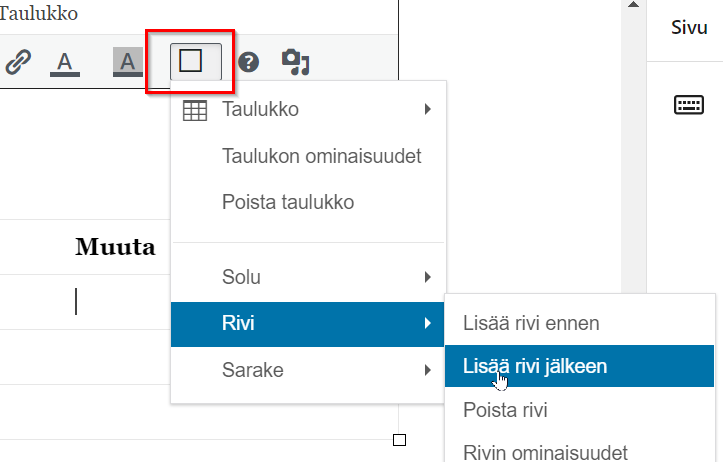Open the background color tool
The image size is (723, 462).
[127, 62]
